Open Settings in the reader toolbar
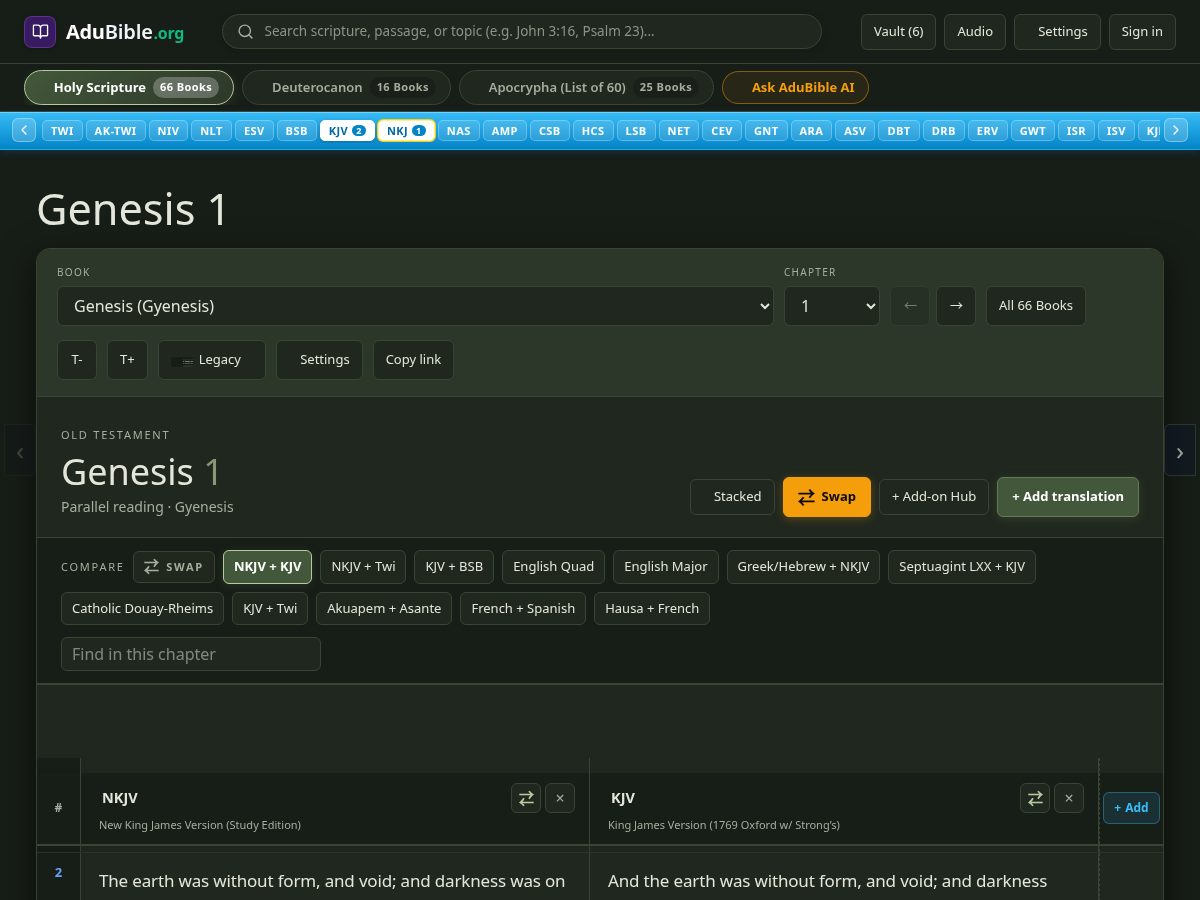The height and width of the screenshot is (900, 1200). [319, 360]
